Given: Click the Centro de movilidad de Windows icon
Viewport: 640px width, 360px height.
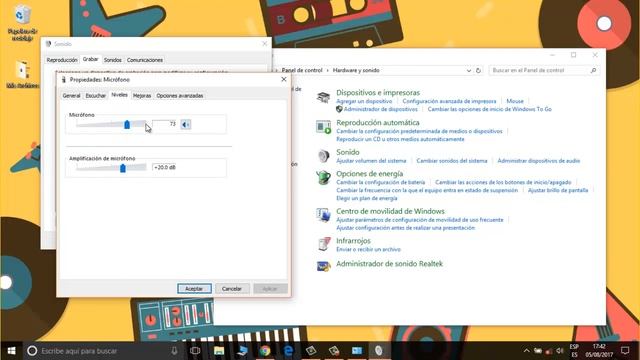Looking at the screenshot, I should (x=323, y=215).
